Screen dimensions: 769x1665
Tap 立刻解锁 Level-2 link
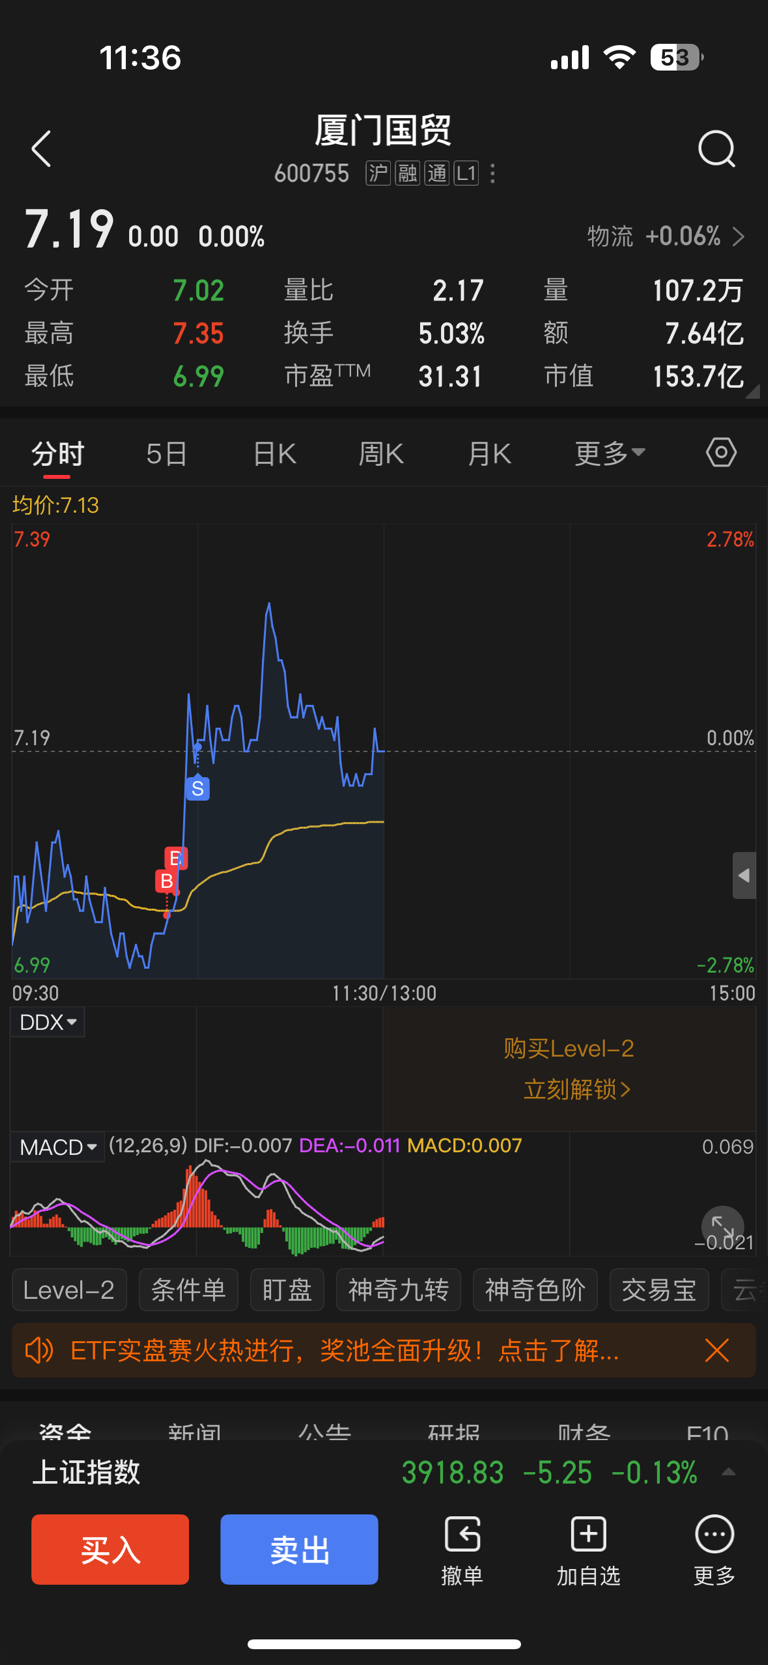577,1089
